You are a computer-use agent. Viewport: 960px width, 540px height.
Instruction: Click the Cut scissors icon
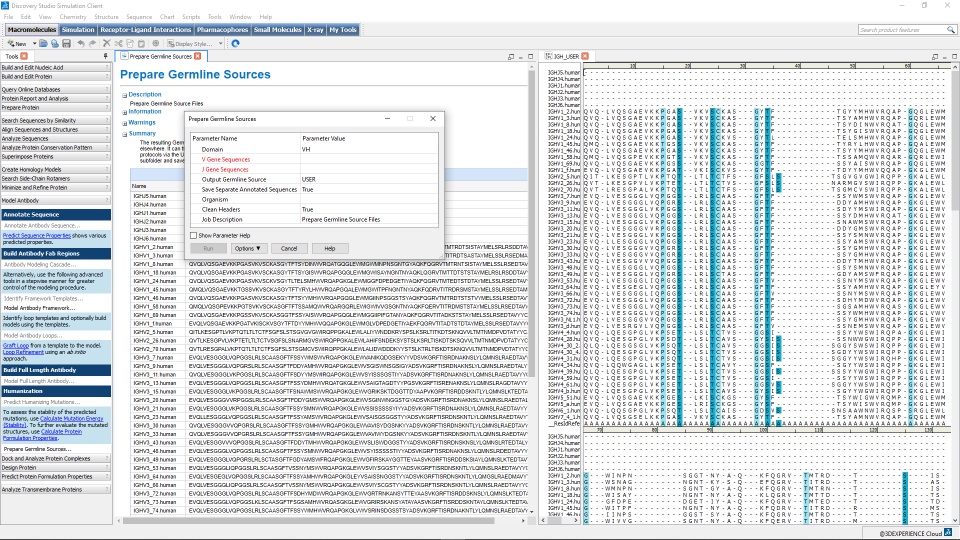tap(118, 44)
